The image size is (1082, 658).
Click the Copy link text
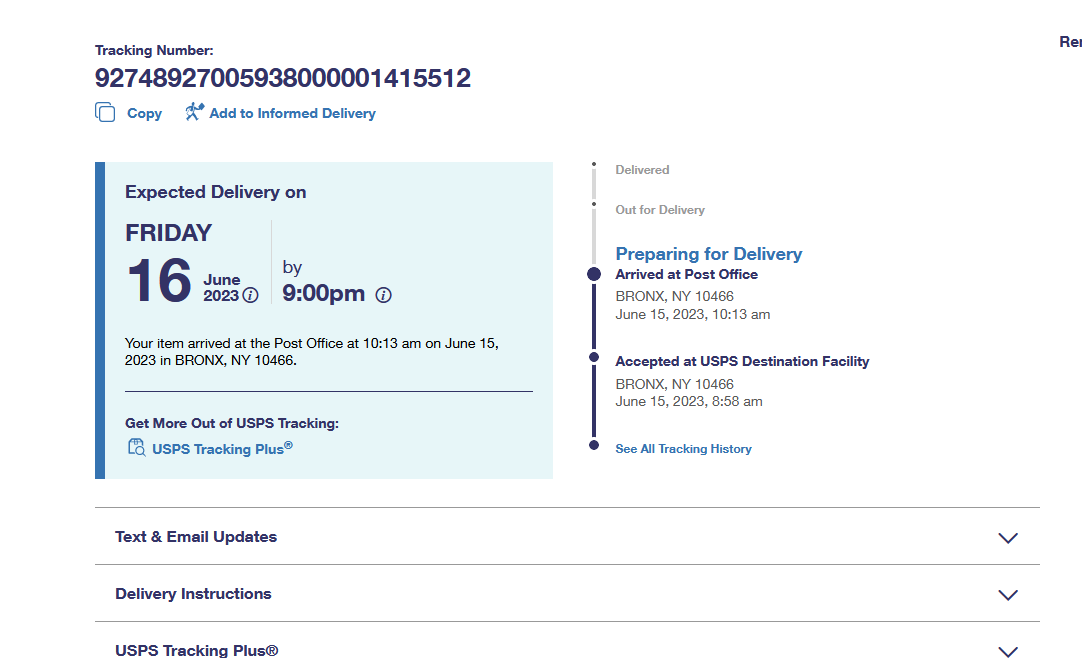click(144, 114)
